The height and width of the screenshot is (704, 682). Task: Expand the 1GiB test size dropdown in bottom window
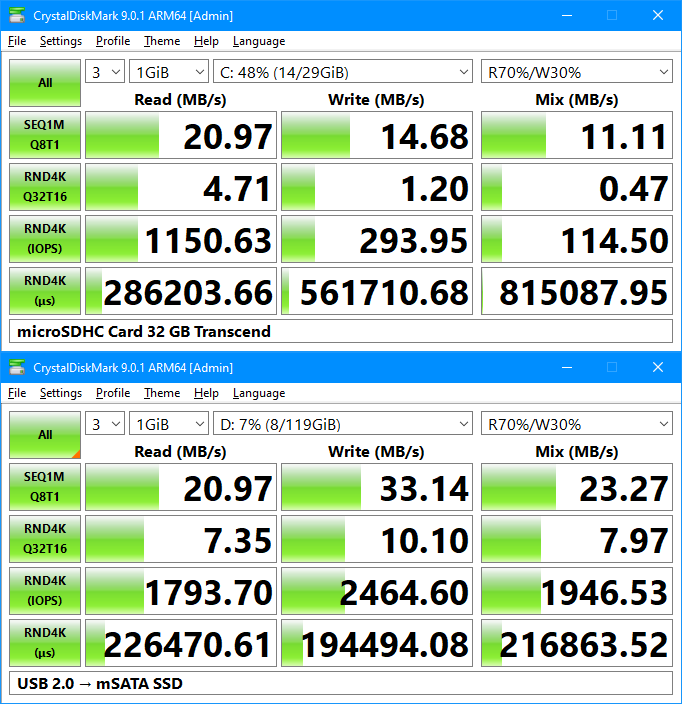point(168,424)
